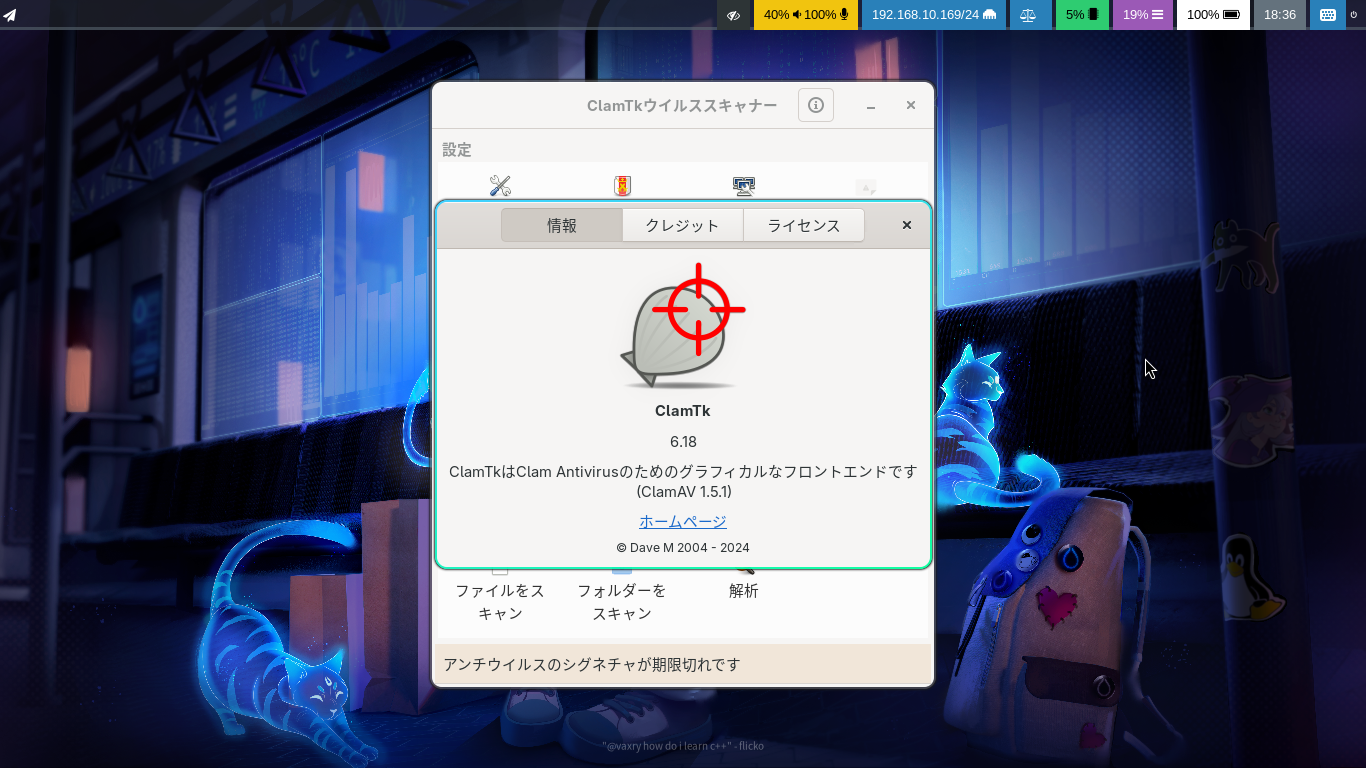Viewport: 1366px width, 768px height.
Task: Click the microphone icon in the top bar
Action: click(x=844, y=15)
